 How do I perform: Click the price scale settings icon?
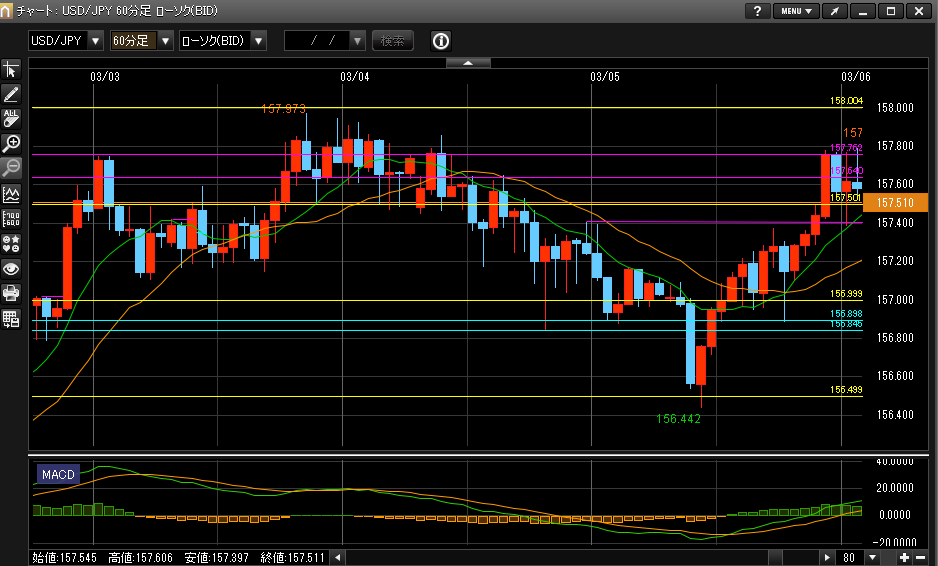11,218
